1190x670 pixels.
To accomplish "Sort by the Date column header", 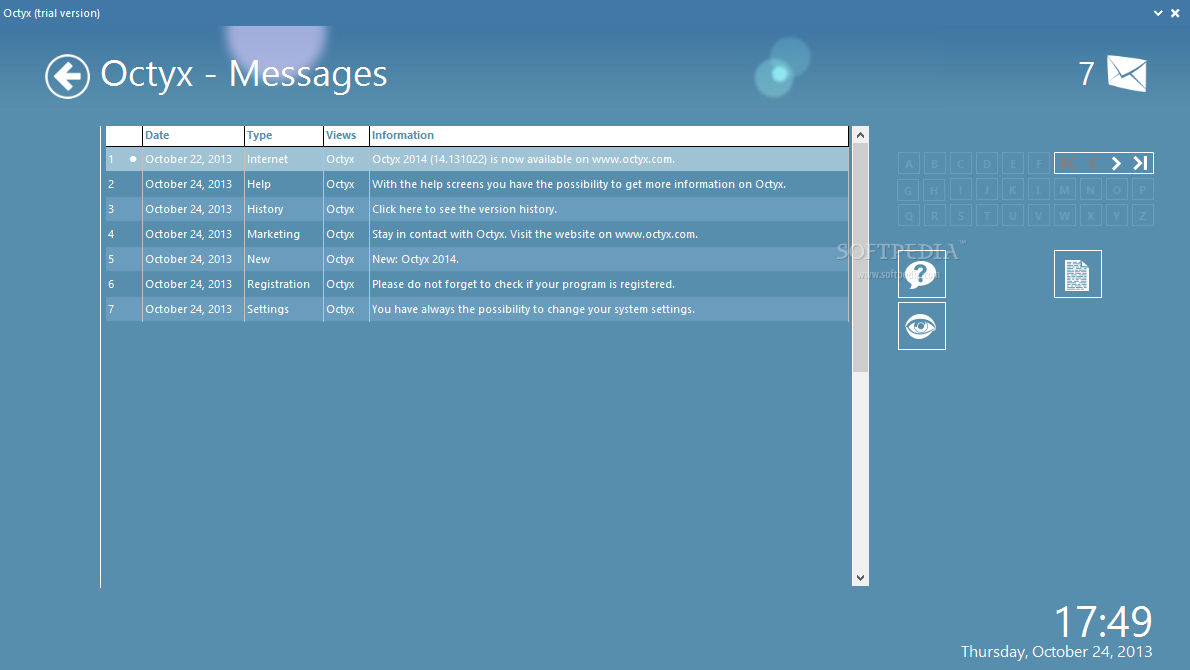I will pos(194,135).
